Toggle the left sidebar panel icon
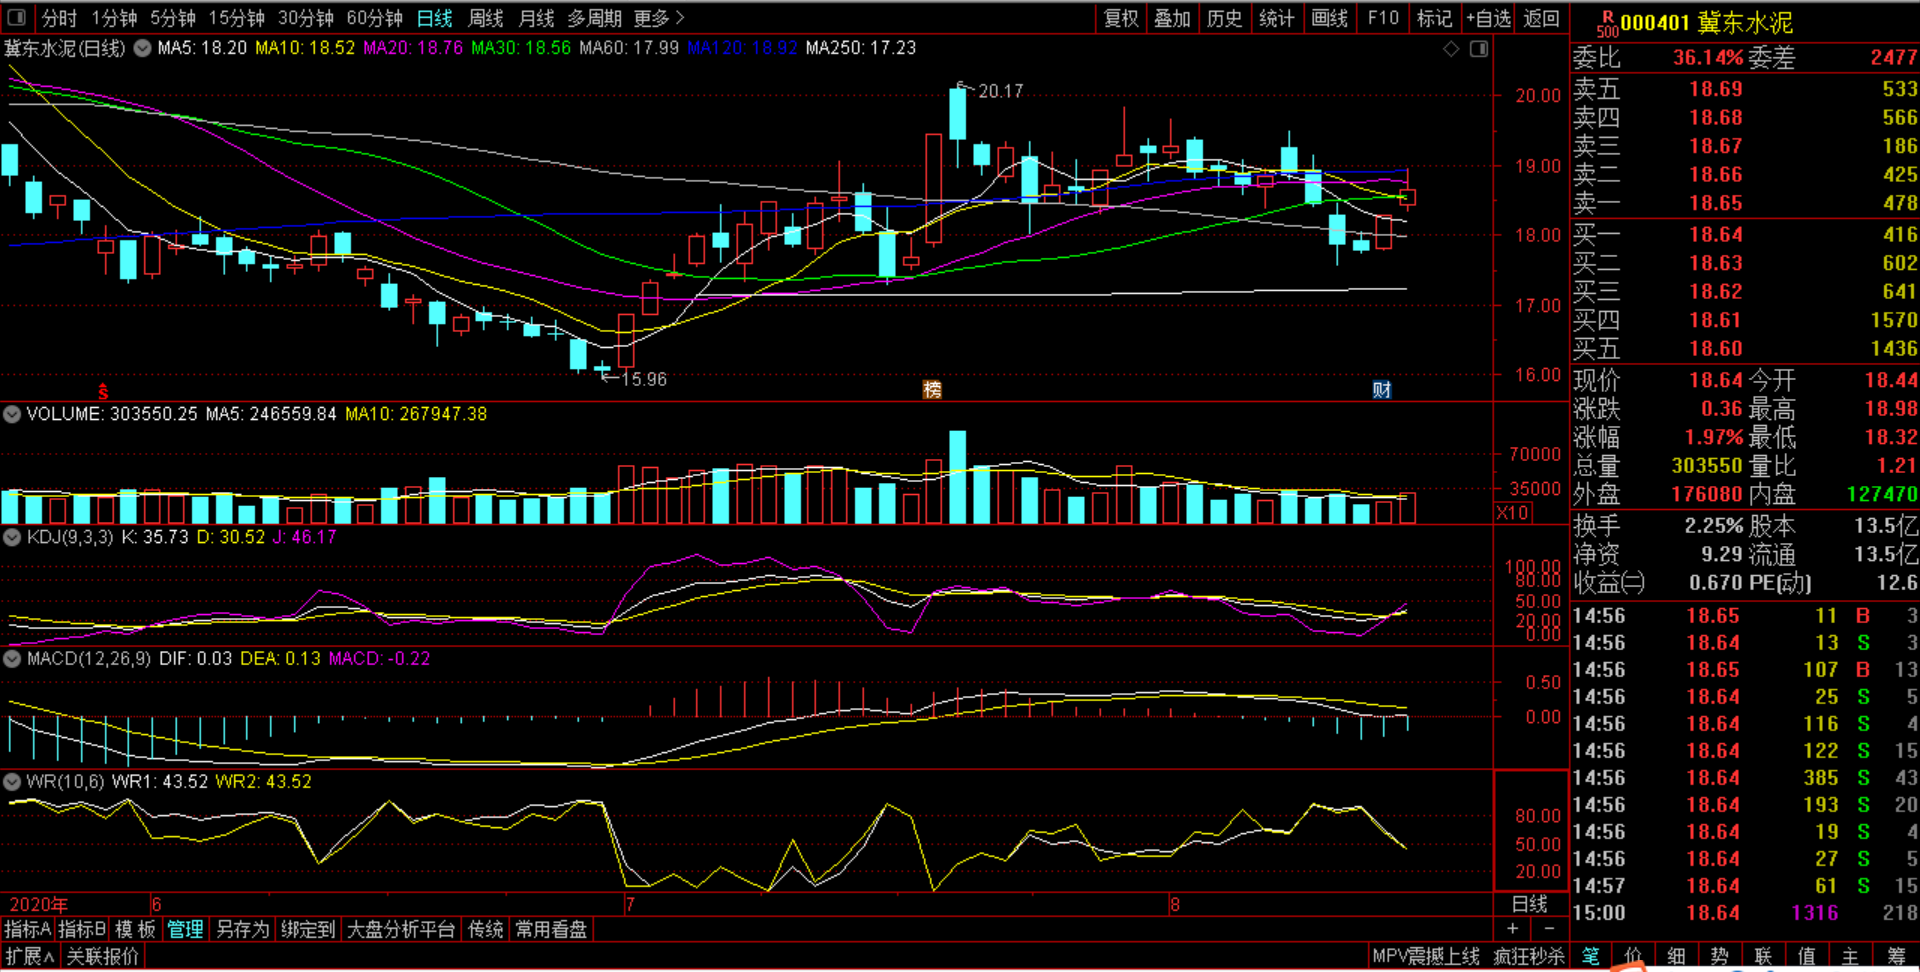 click(x=19, y=18)
